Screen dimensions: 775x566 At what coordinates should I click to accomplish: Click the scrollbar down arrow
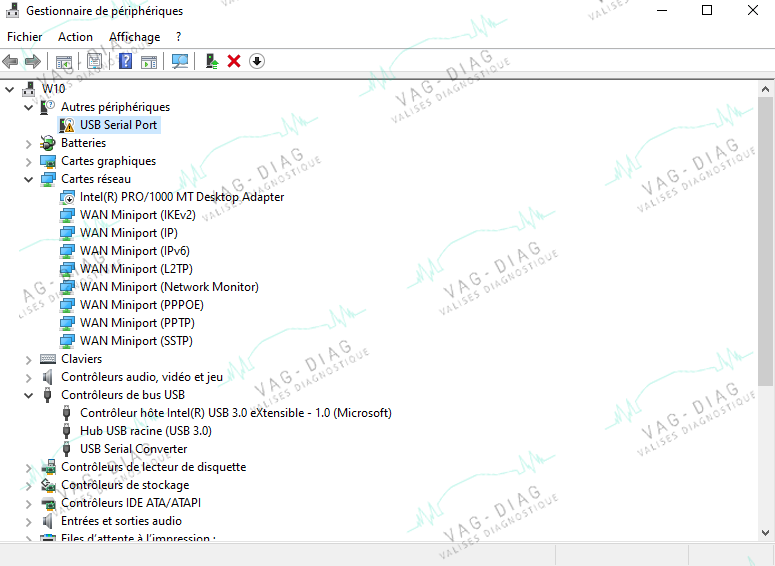point(766,533)
